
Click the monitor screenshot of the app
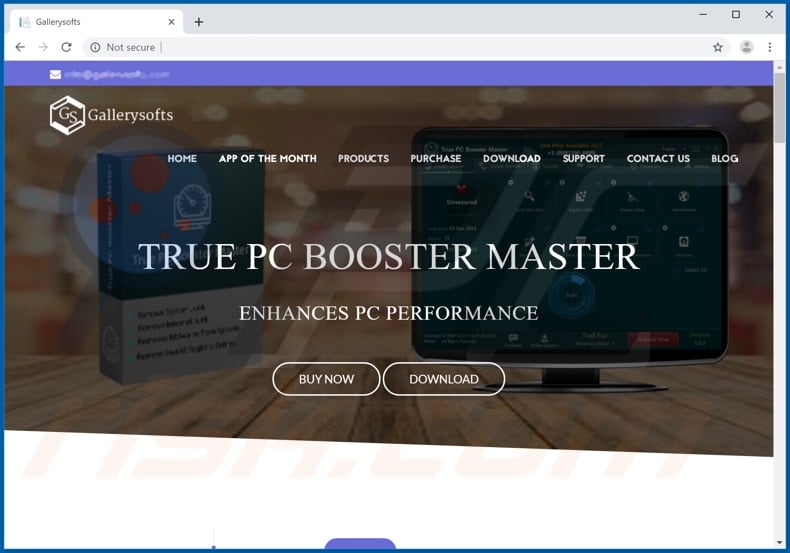tap(570, 259)
